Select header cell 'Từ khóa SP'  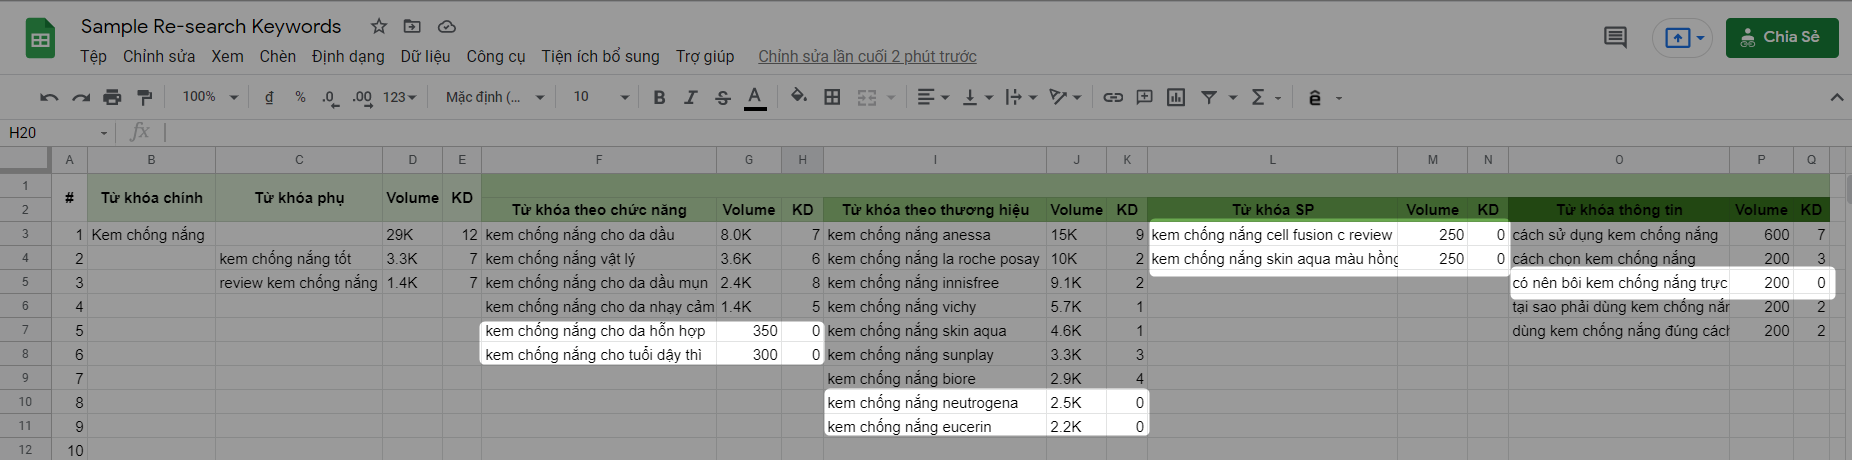(1272, 210)
